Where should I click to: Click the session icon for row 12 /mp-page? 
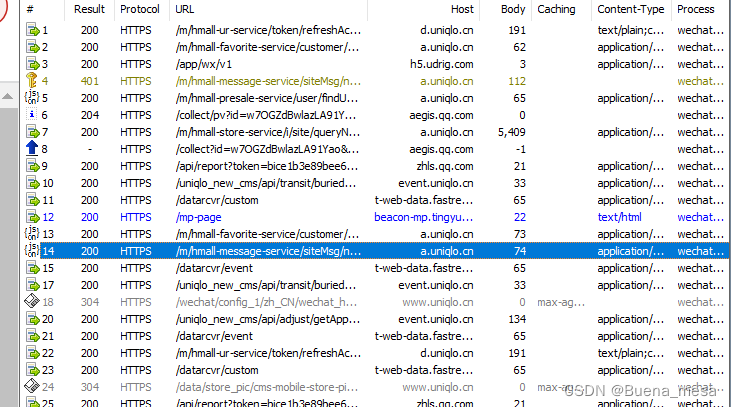pyautogui.click(x=32, y=217)
